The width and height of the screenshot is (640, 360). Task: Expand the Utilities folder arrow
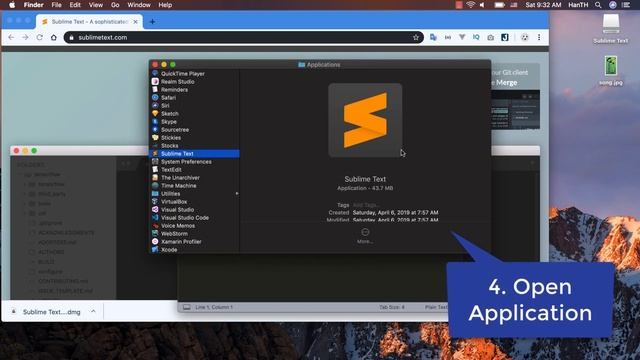click(237, 193)
